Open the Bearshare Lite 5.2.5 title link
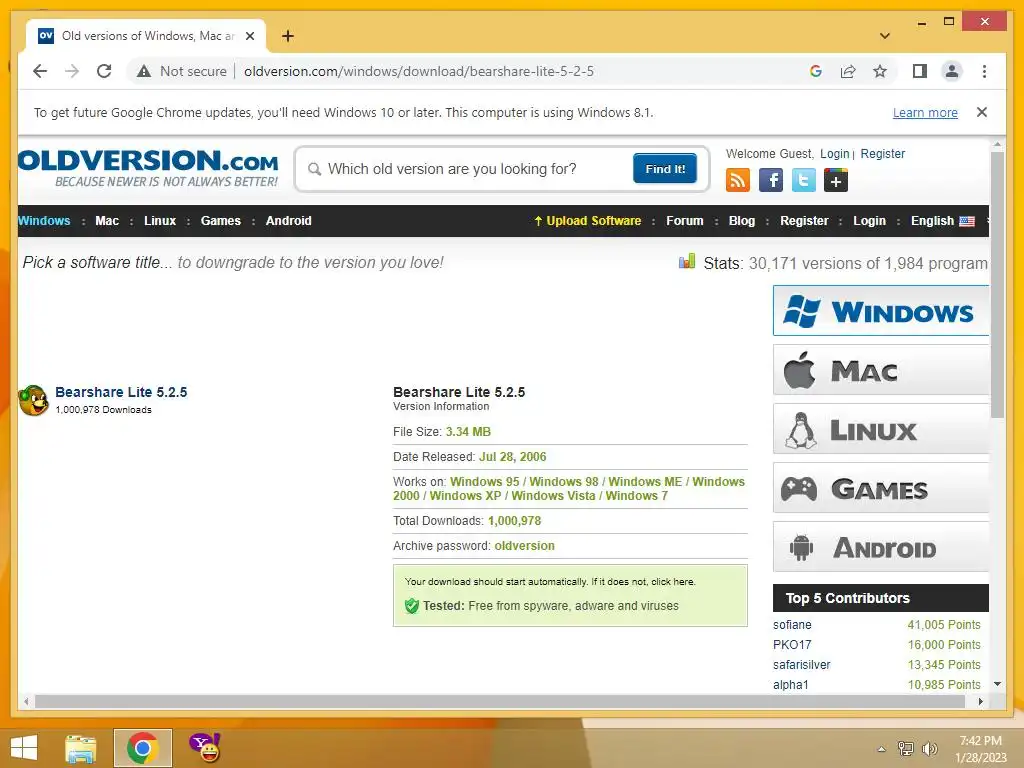 pos(121,392)
